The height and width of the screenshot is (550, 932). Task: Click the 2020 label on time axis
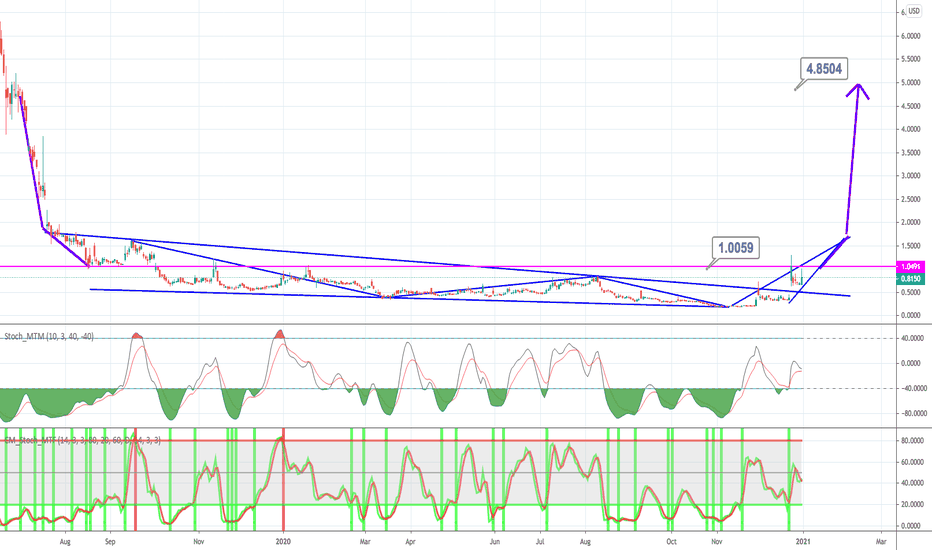click(x=284, y=542)
